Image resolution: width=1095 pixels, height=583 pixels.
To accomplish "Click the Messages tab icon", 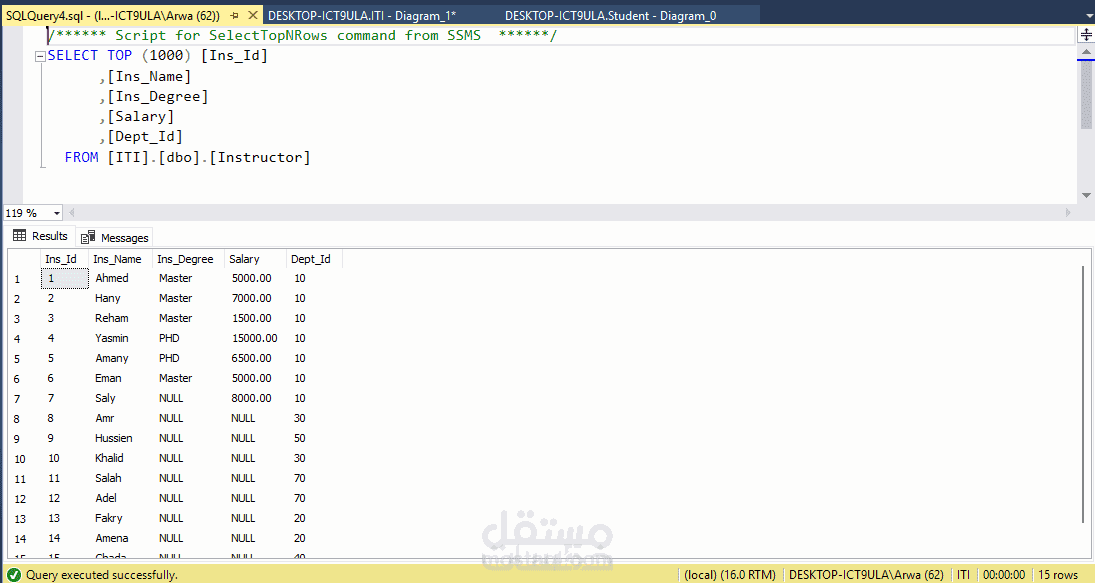I will pyautogui.click(x=88, y=237).
